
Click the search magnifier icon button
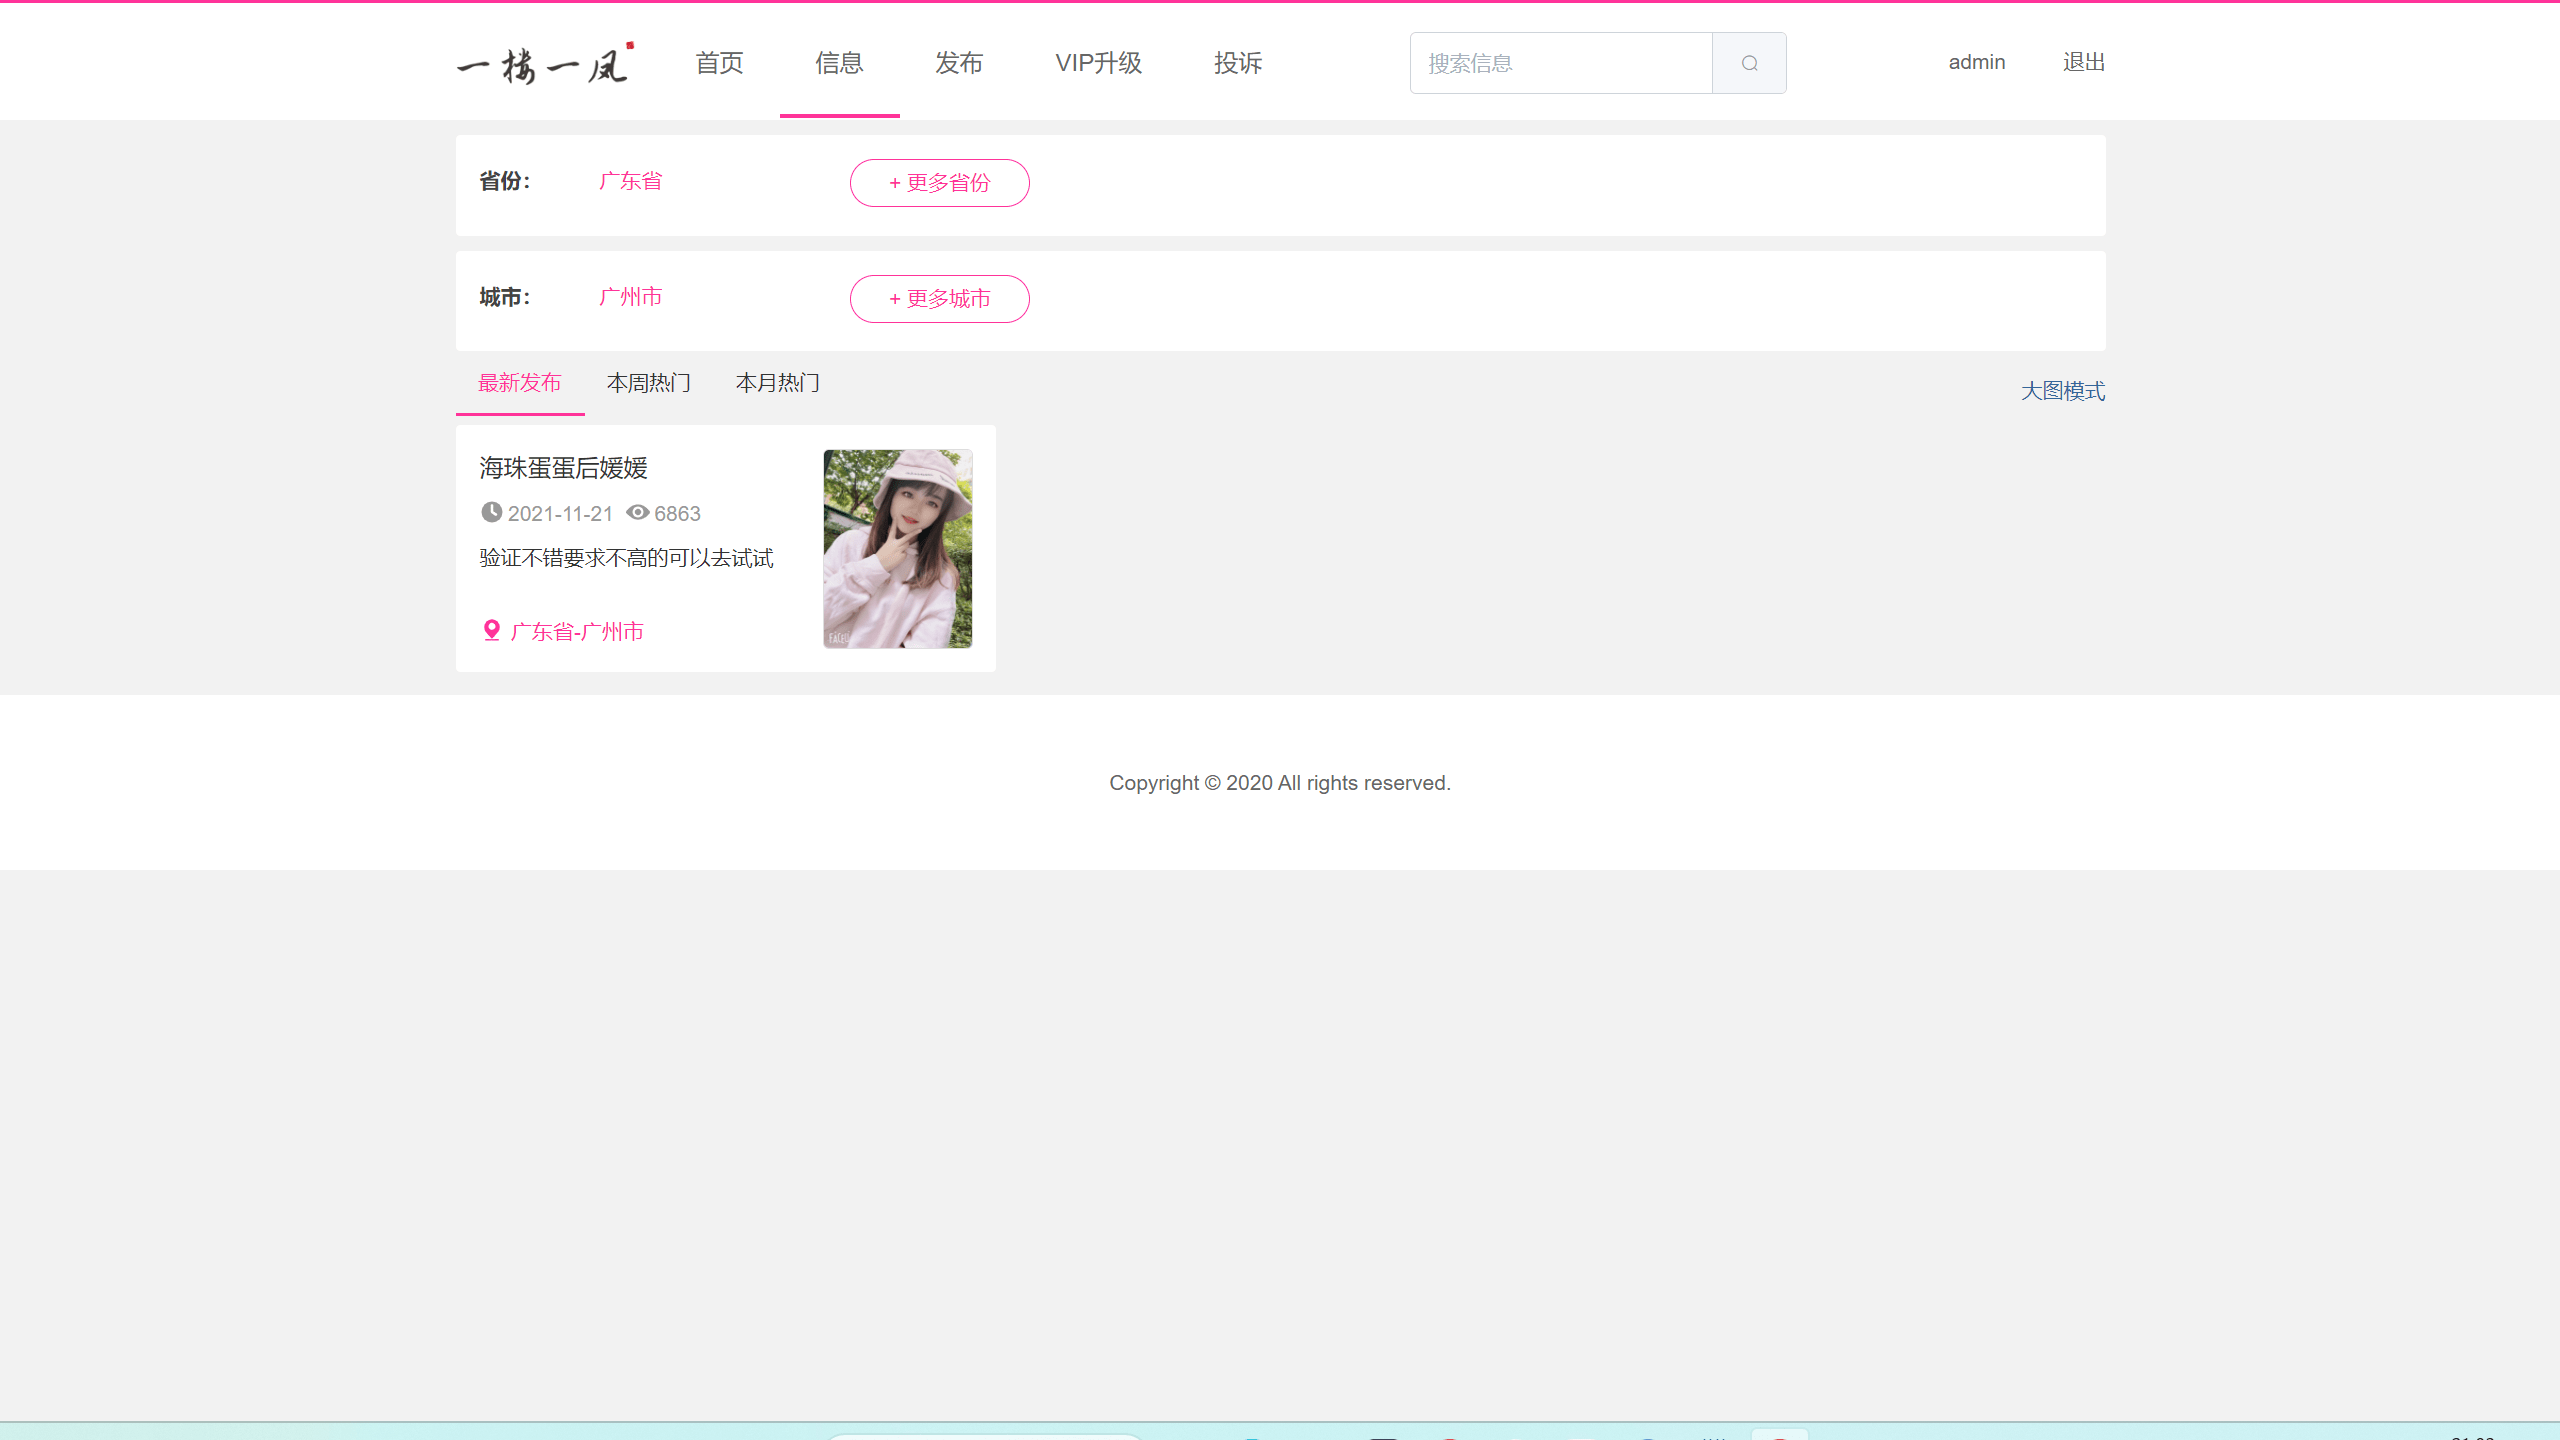coord(1749,63)
